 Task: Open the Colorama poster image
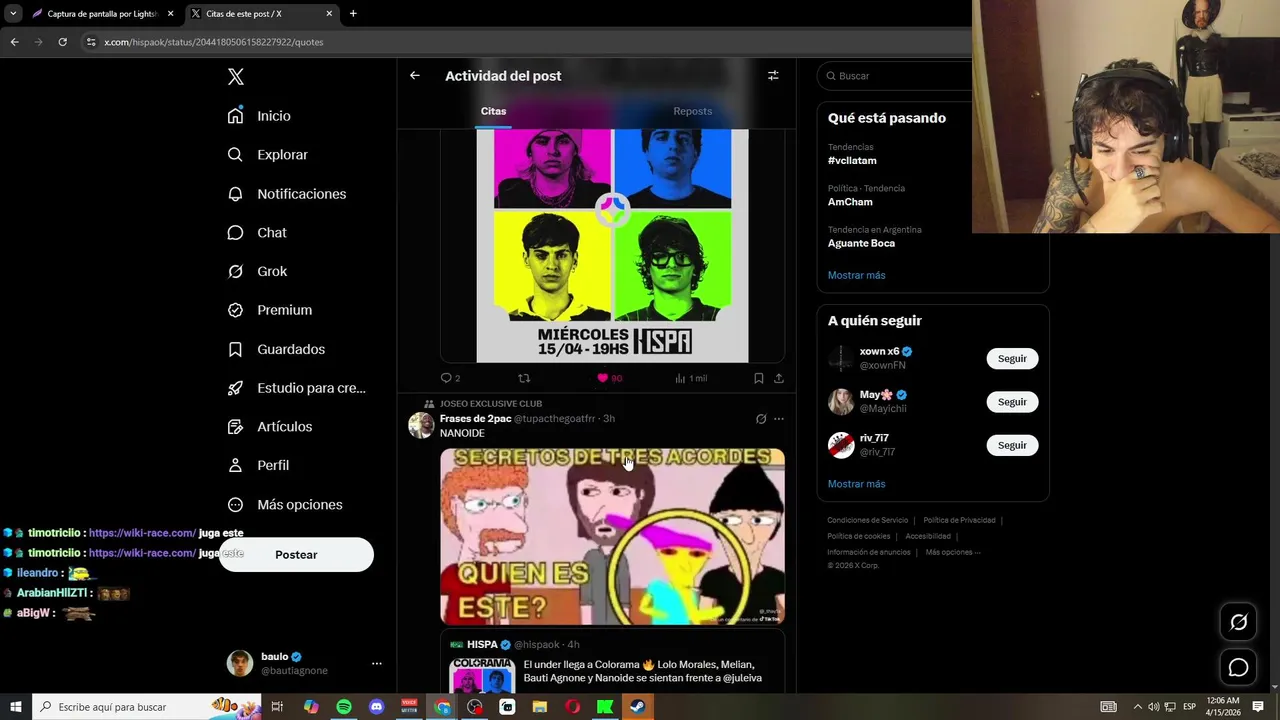pos(612,245)
